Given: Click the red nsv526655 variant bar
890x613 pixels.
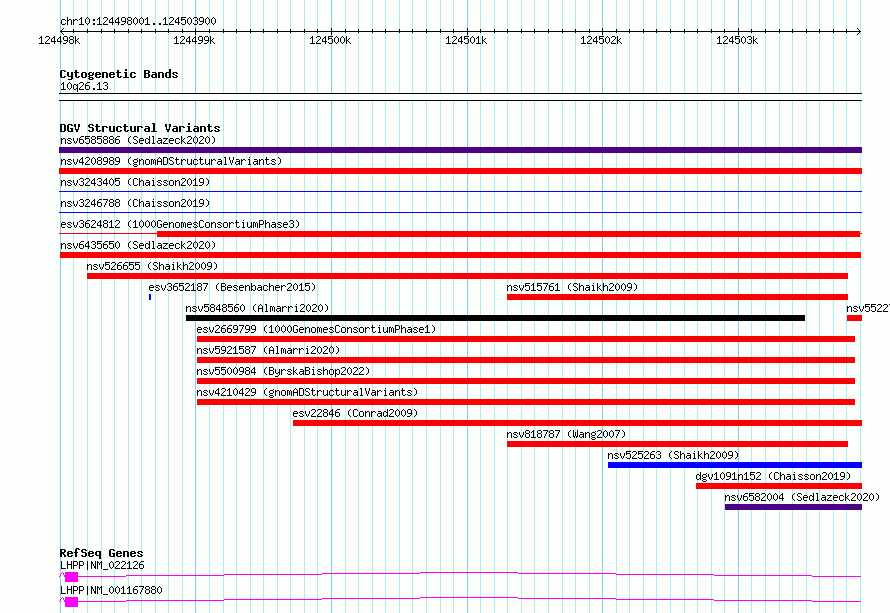Looking at the screenshot, I should pos(467,276).
